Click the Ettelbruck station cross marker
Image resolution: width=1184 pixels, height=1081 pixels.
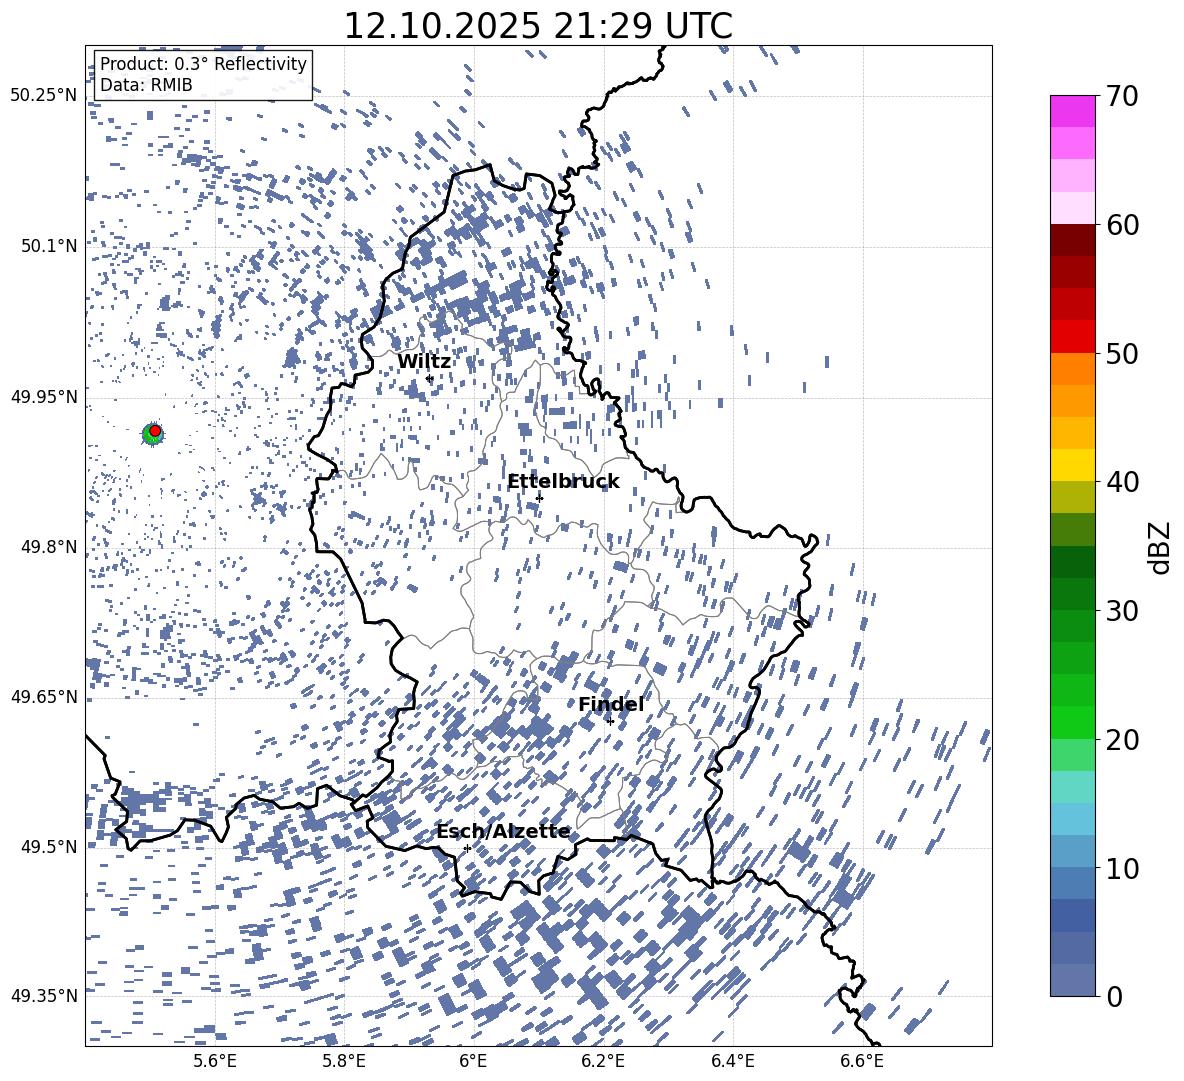click(539, 498)
